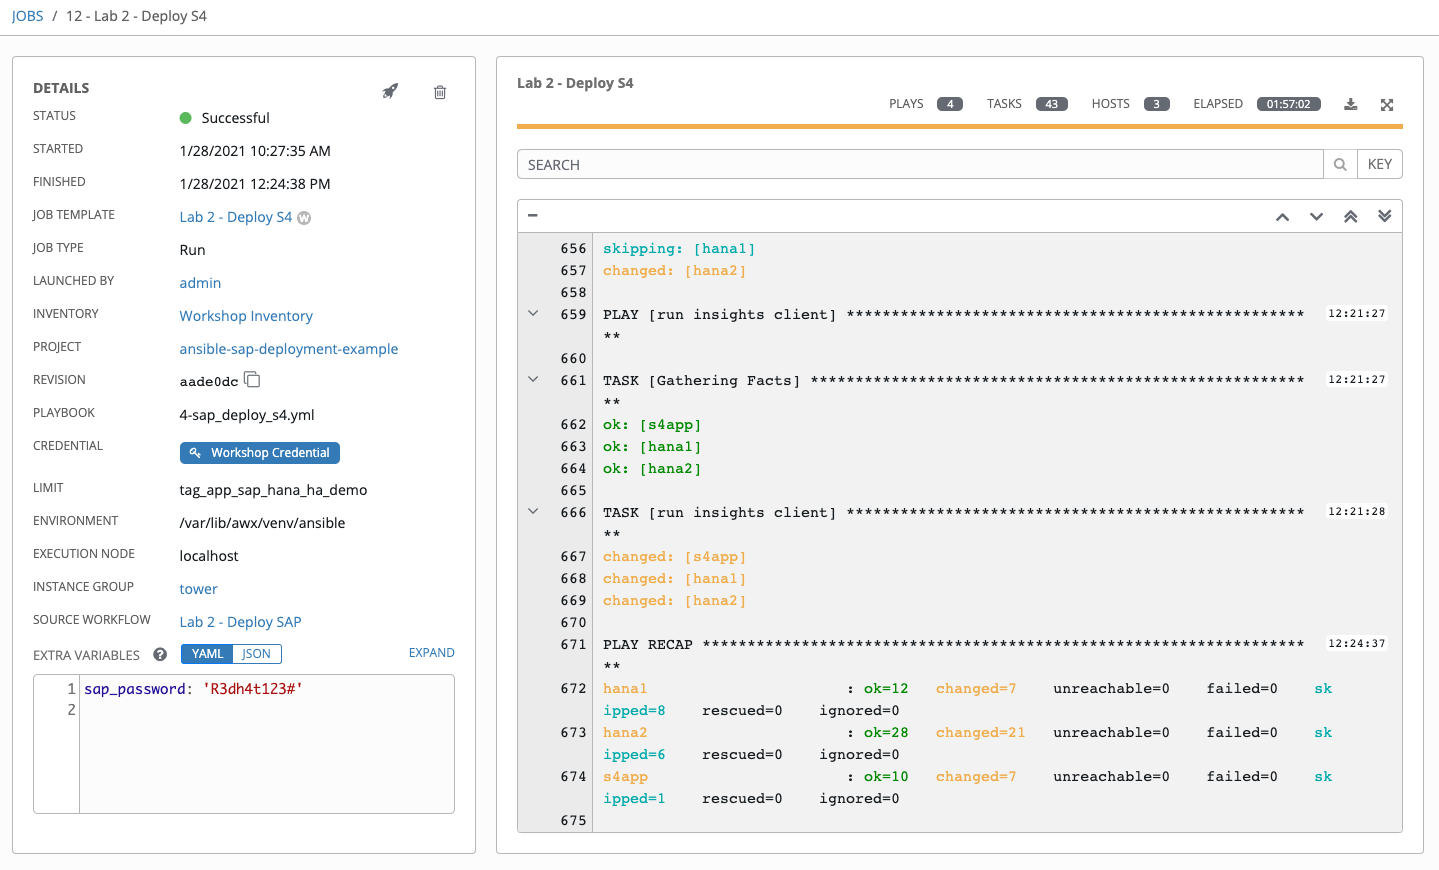
Task: Click sap_password variable line
Action: tap(193, 689)
